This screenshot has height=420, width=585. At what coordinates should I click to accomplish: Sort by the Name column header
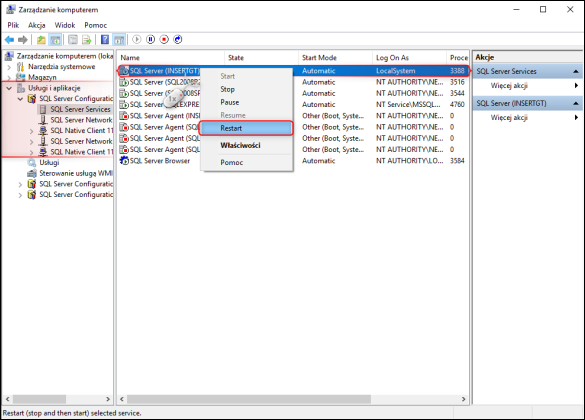click(171, 58)
